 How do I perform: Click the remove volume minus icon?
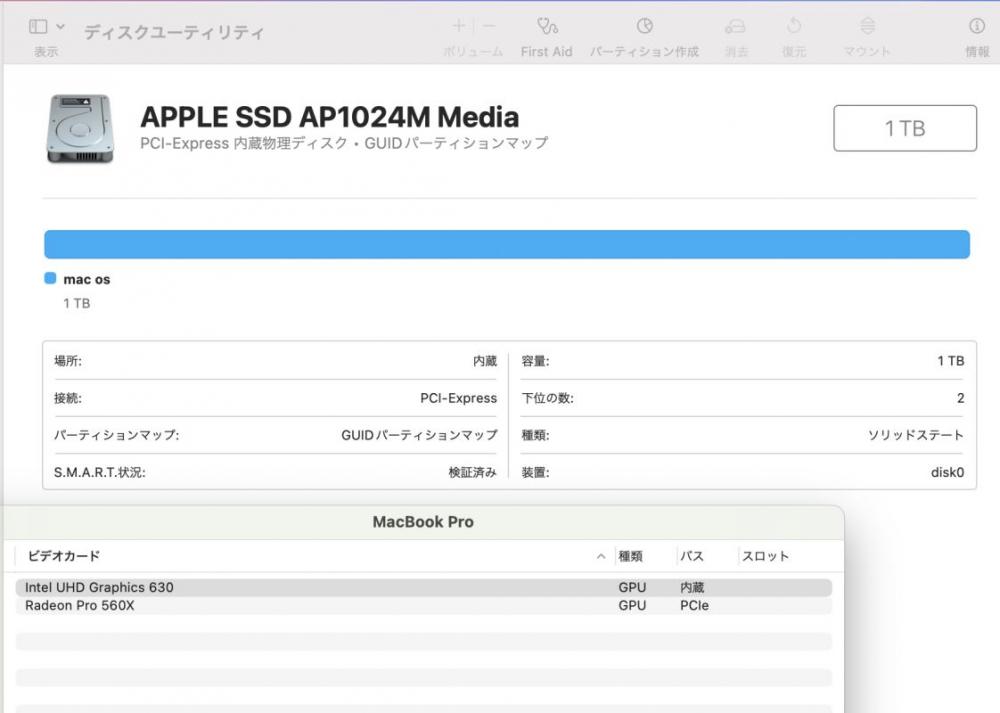[x=489, y=26]
